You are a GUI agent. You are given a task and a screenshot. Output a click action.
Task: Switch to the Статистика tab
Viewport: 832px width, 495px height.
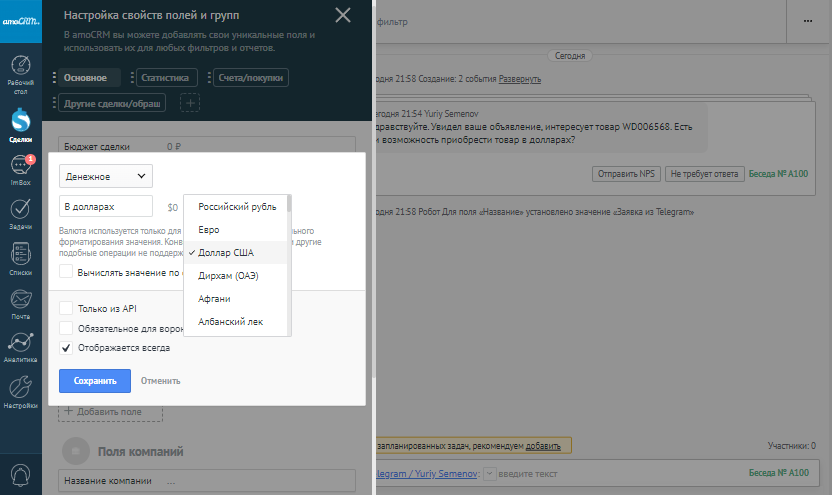point(165,77)
